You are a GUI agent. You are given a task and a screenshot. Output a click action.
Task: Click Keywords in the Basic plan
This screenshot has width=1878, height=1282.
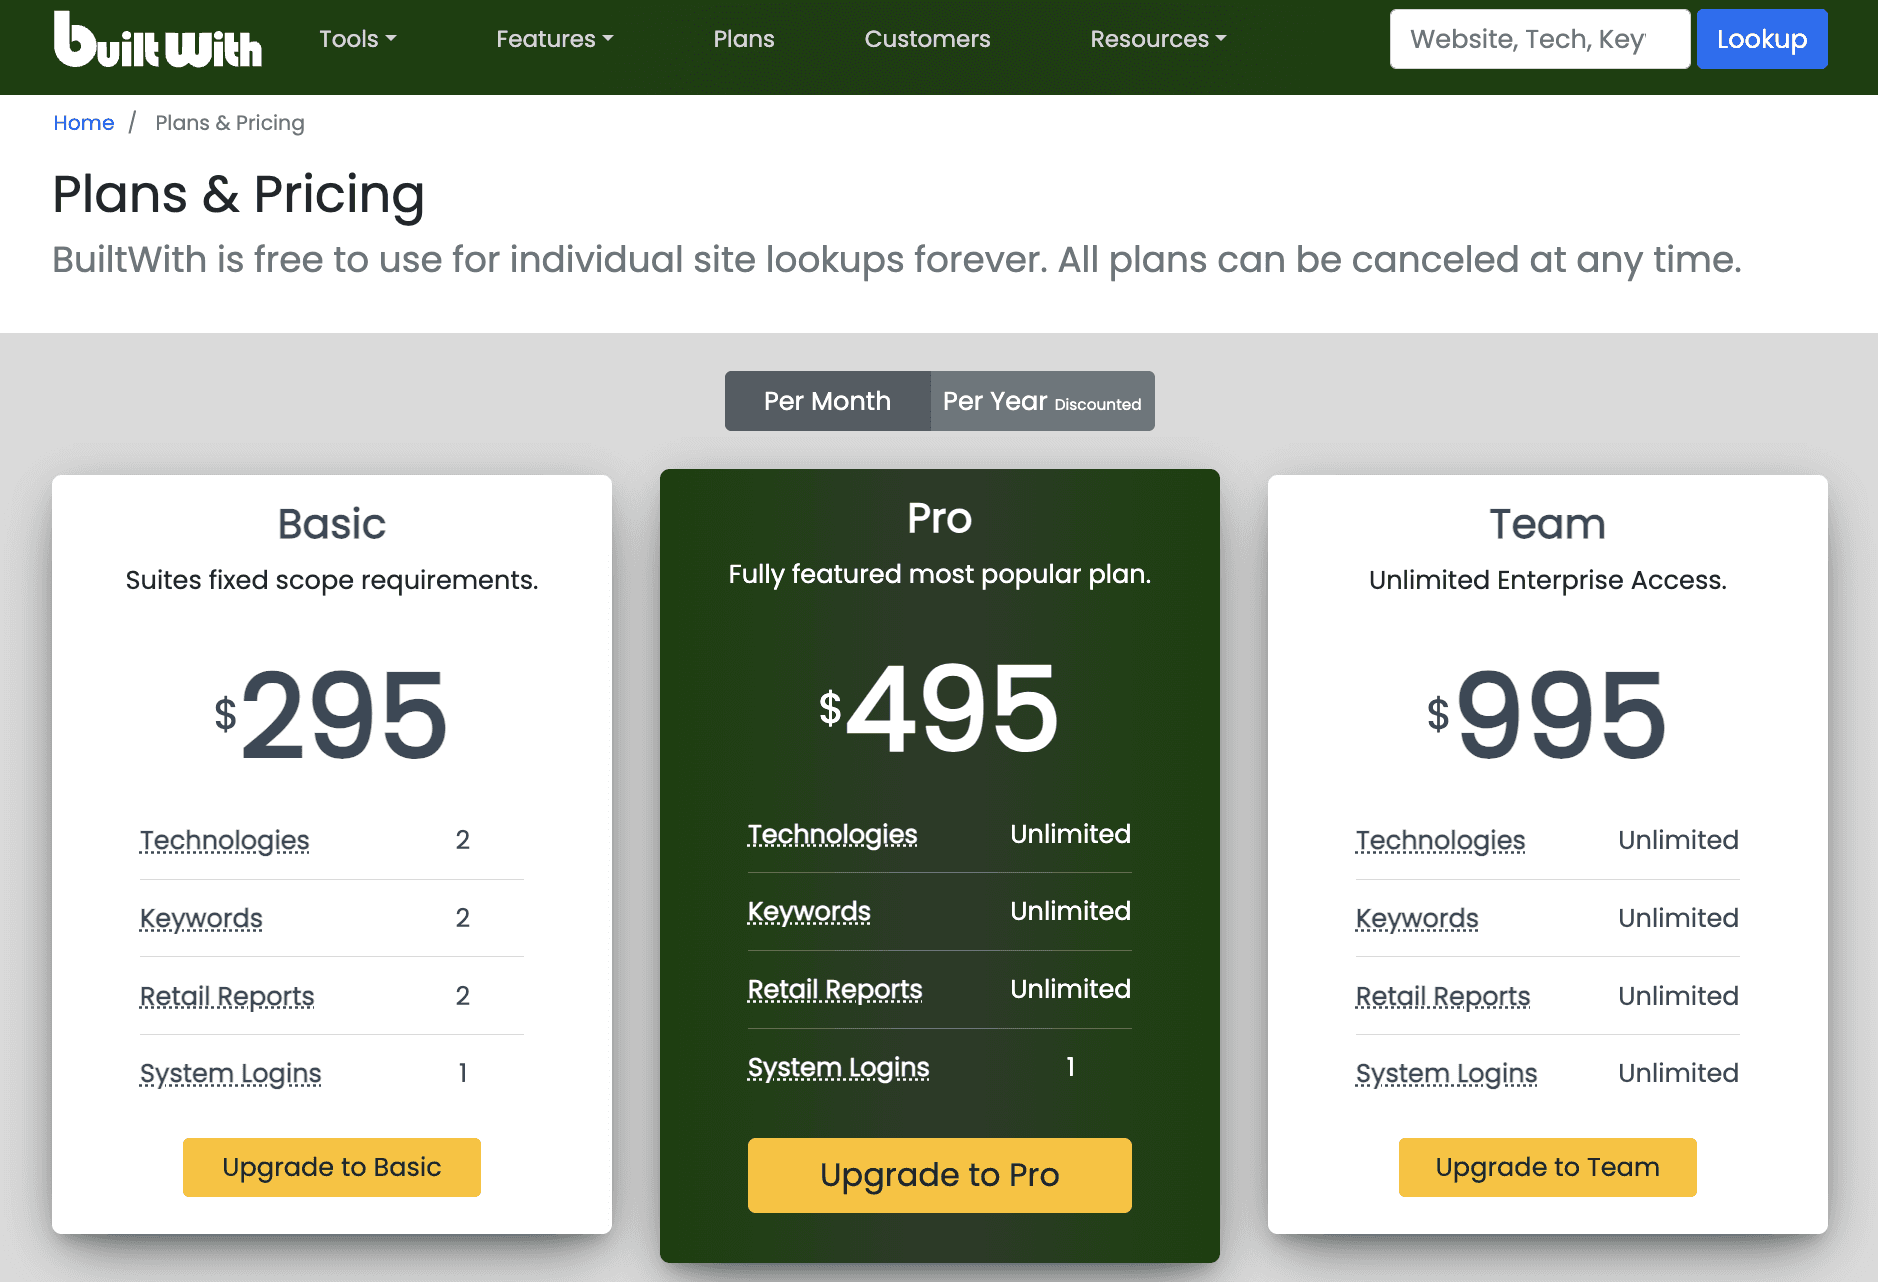tap(201, 918)
